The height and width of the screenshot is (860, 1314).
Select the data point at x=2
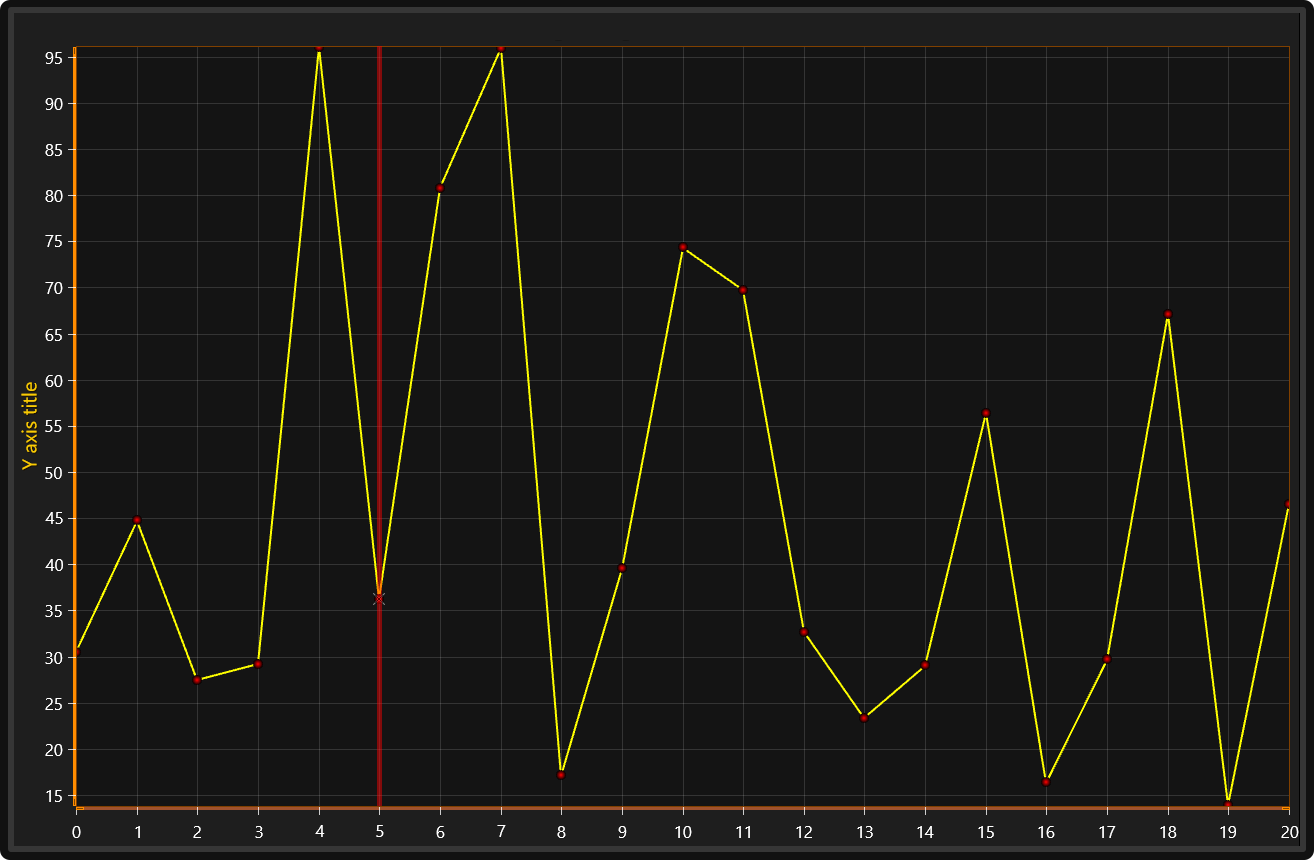coord(197,680)
